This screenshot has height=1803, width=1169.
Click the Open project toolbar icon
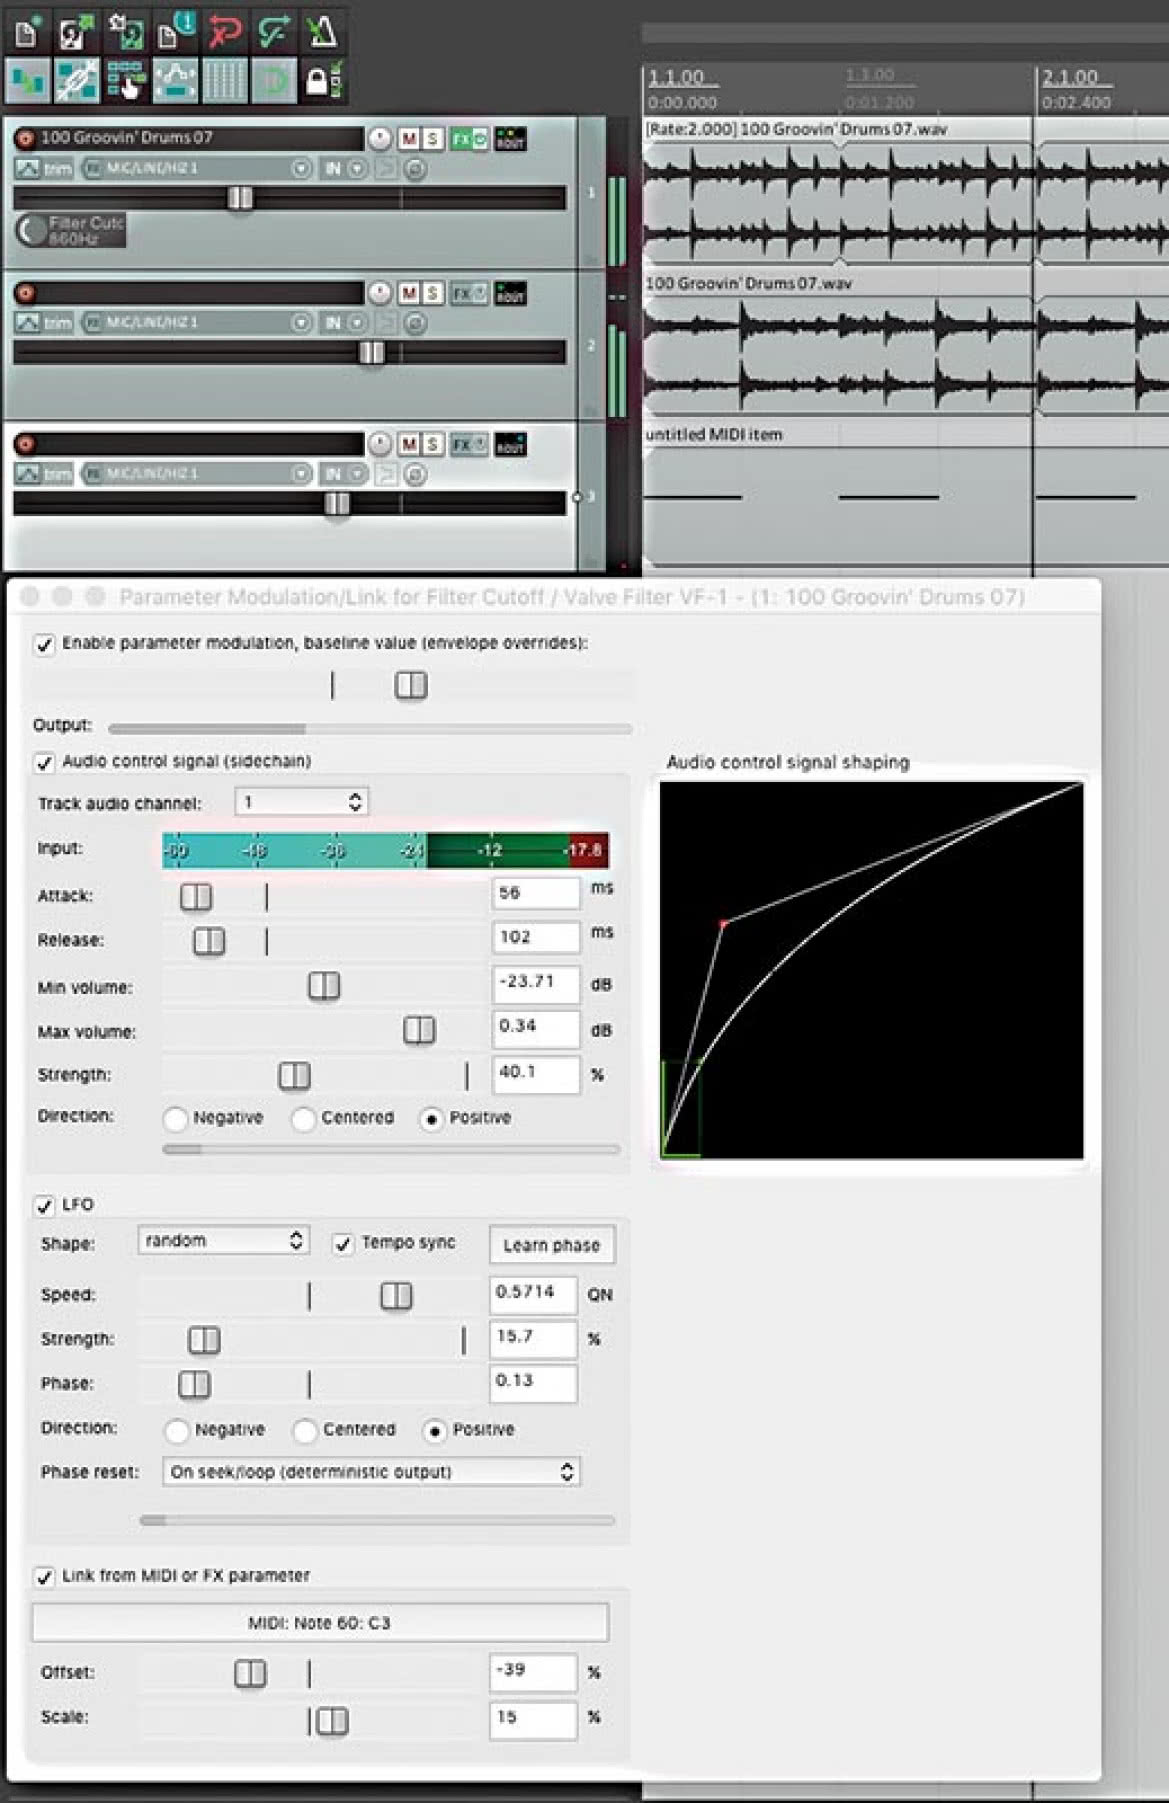[x=76, y=31]
